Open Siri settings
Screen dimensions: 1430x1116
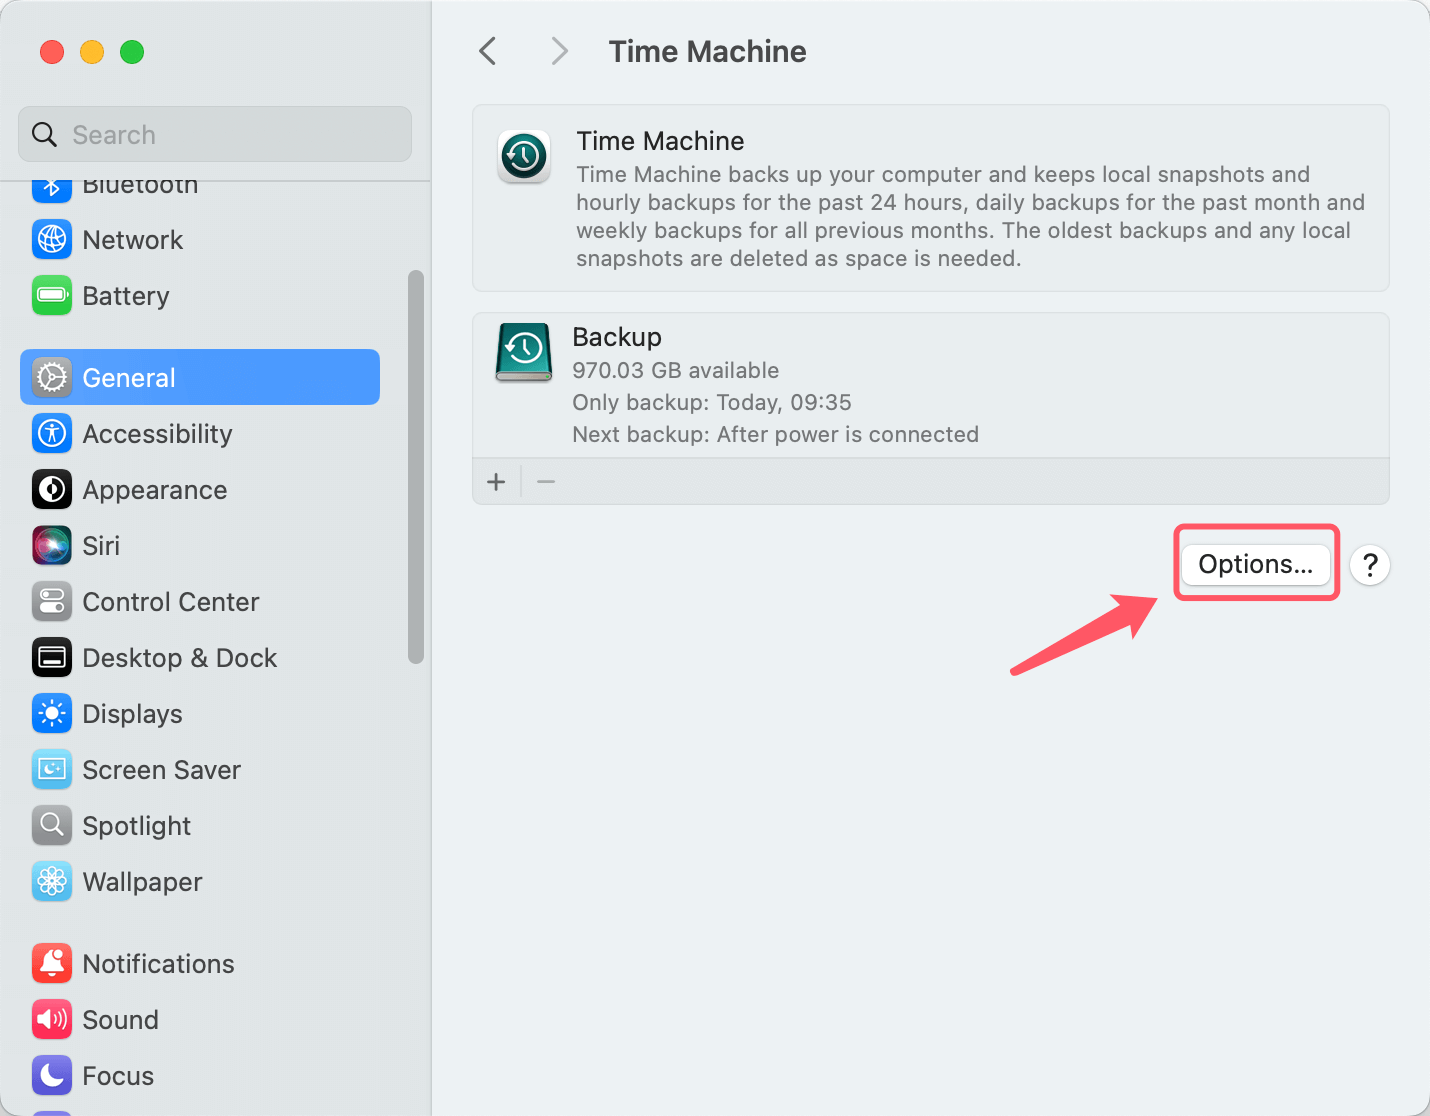(103, 545)
